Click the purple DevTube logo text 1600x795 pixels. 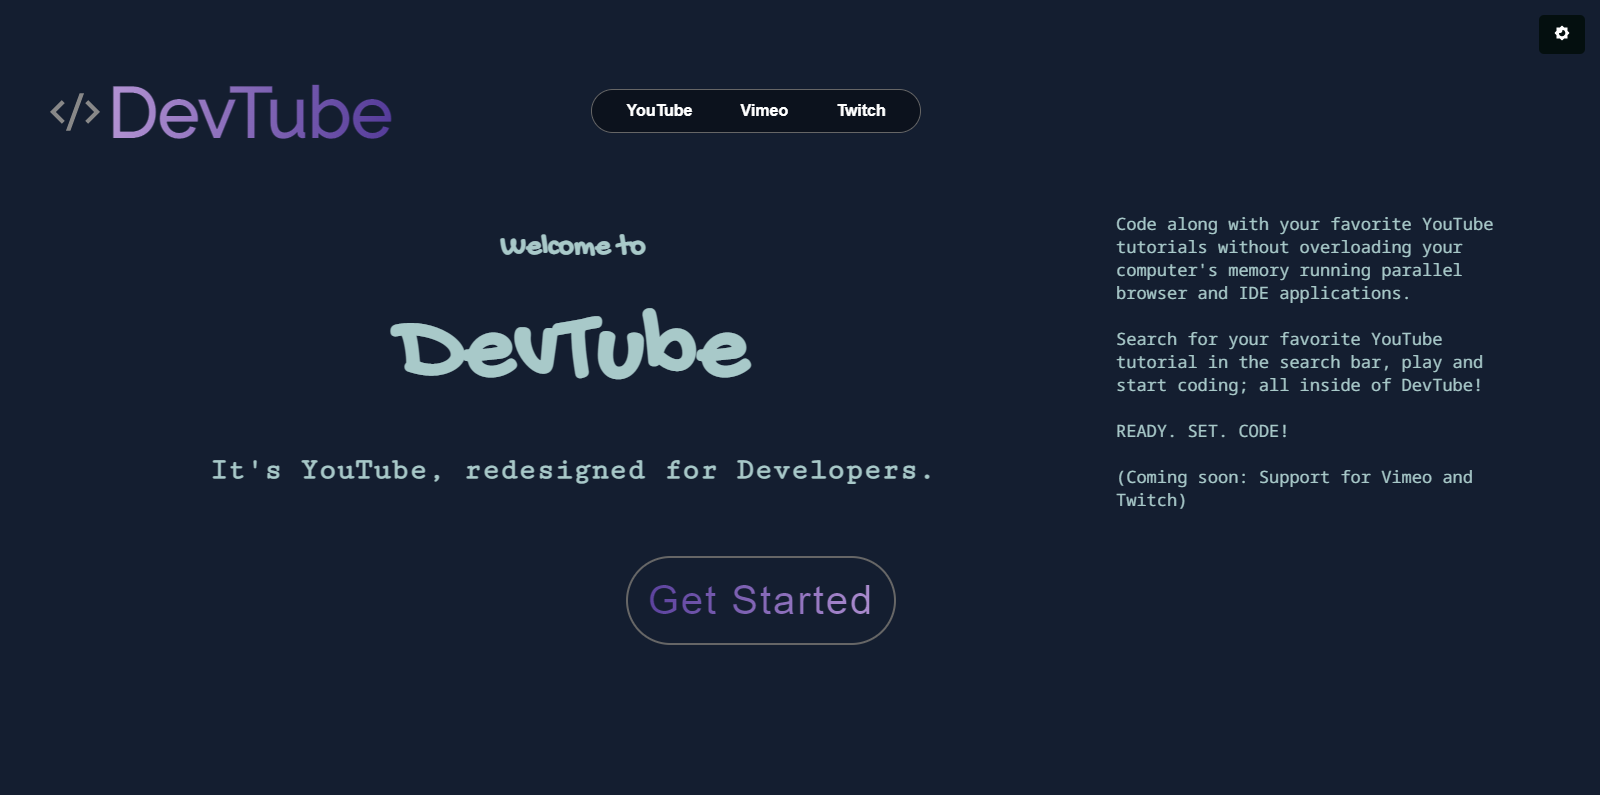(x=251, y=112)
